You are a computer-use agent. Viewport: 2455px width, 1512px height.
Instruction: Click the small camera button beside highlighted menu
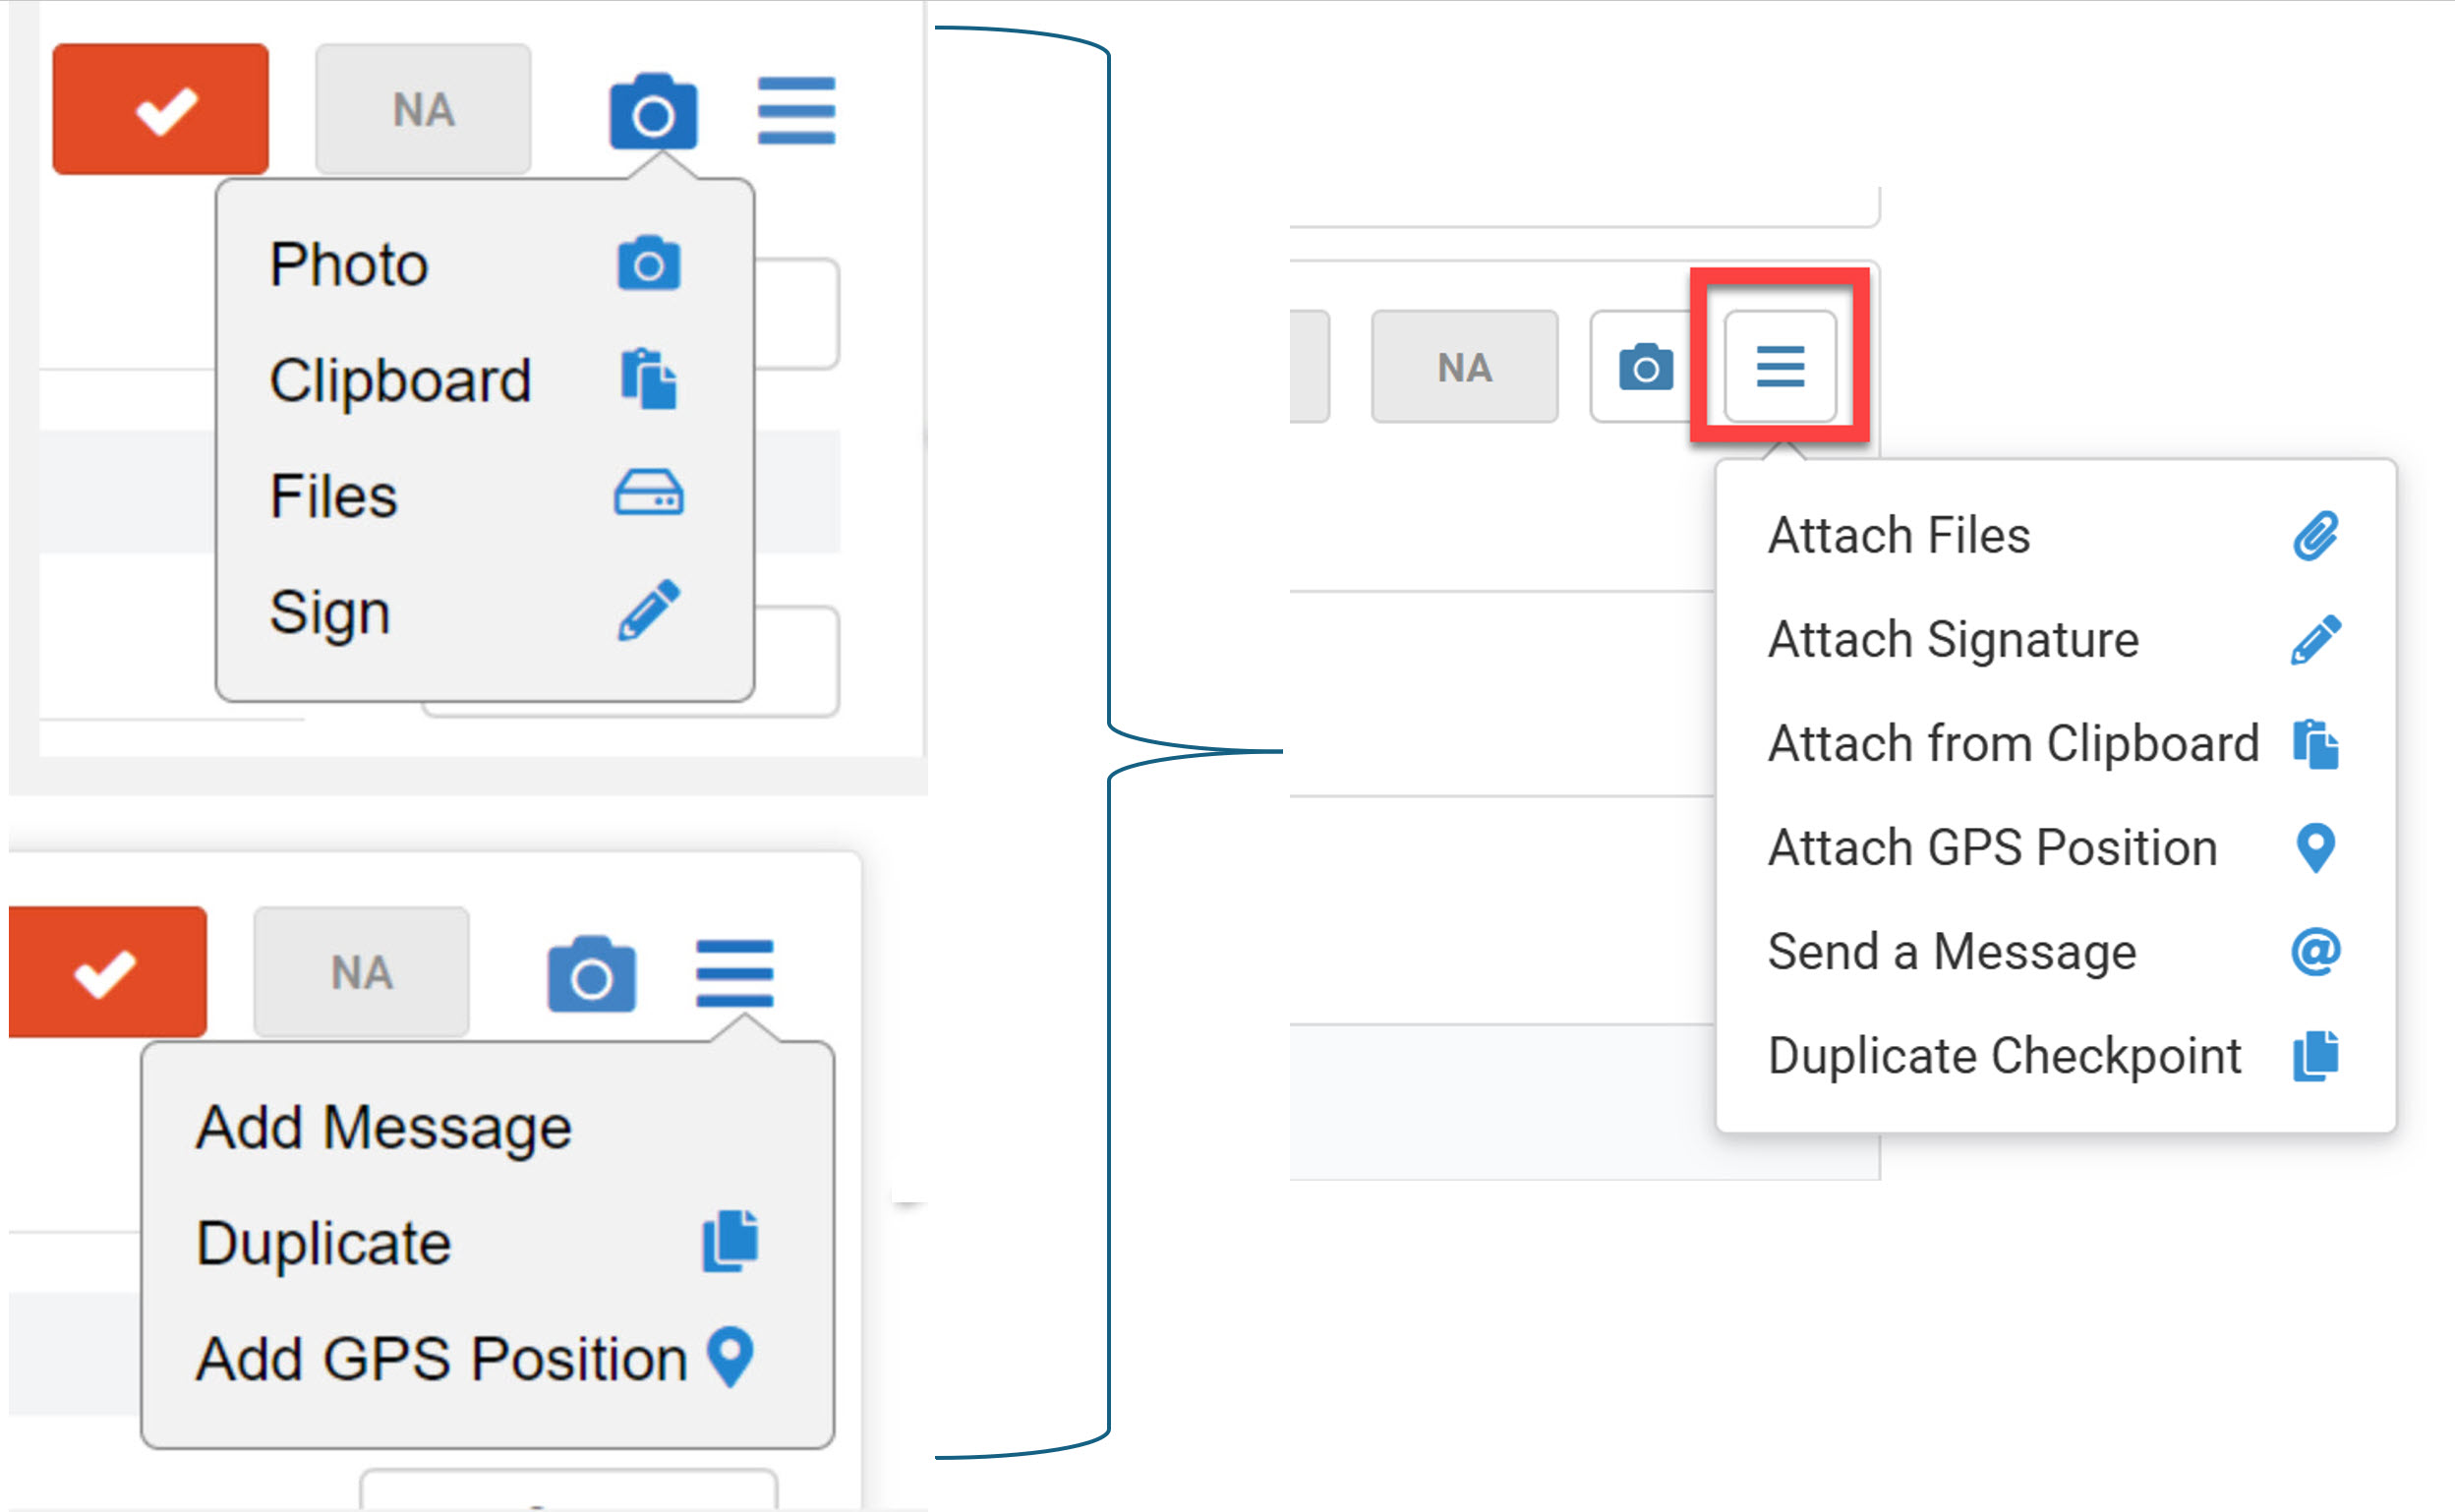point(1646,367)
